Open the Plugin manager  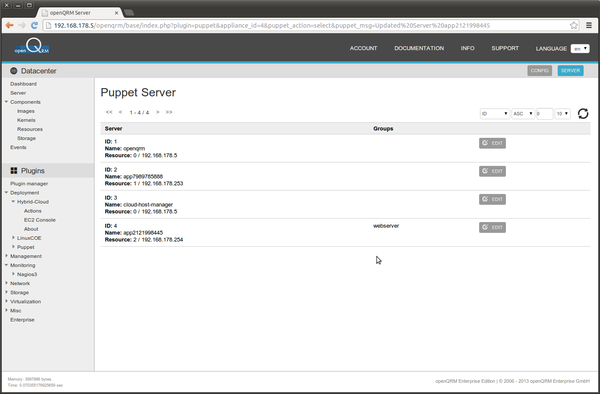(29, 184)
